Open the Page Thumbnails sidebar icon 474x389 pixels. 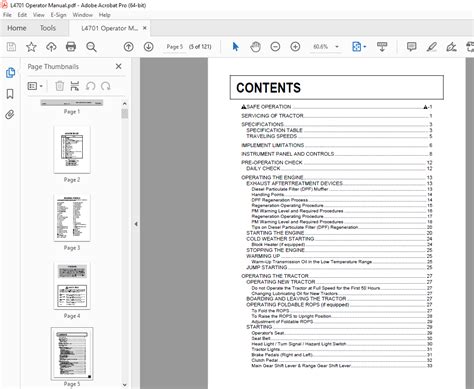10,72
